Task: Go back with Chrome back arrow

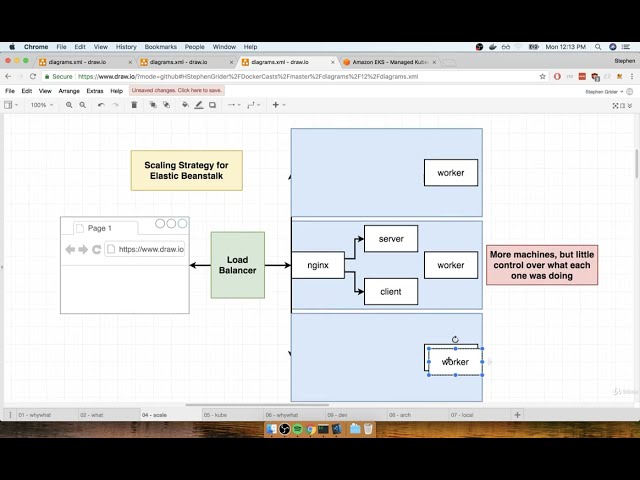Action: point(8,76)
